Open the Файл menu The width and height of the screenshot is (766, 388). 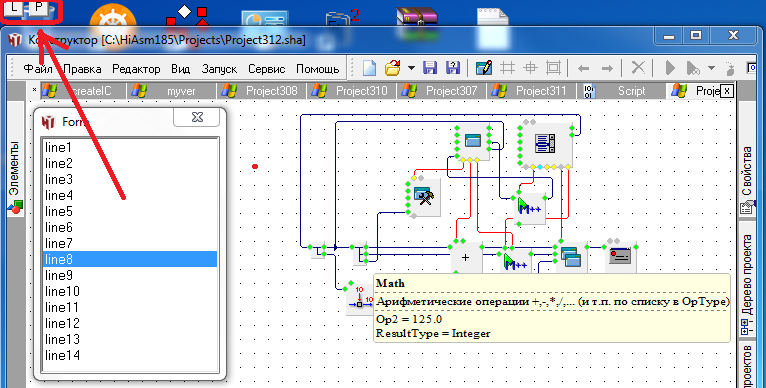pos(38,69)
